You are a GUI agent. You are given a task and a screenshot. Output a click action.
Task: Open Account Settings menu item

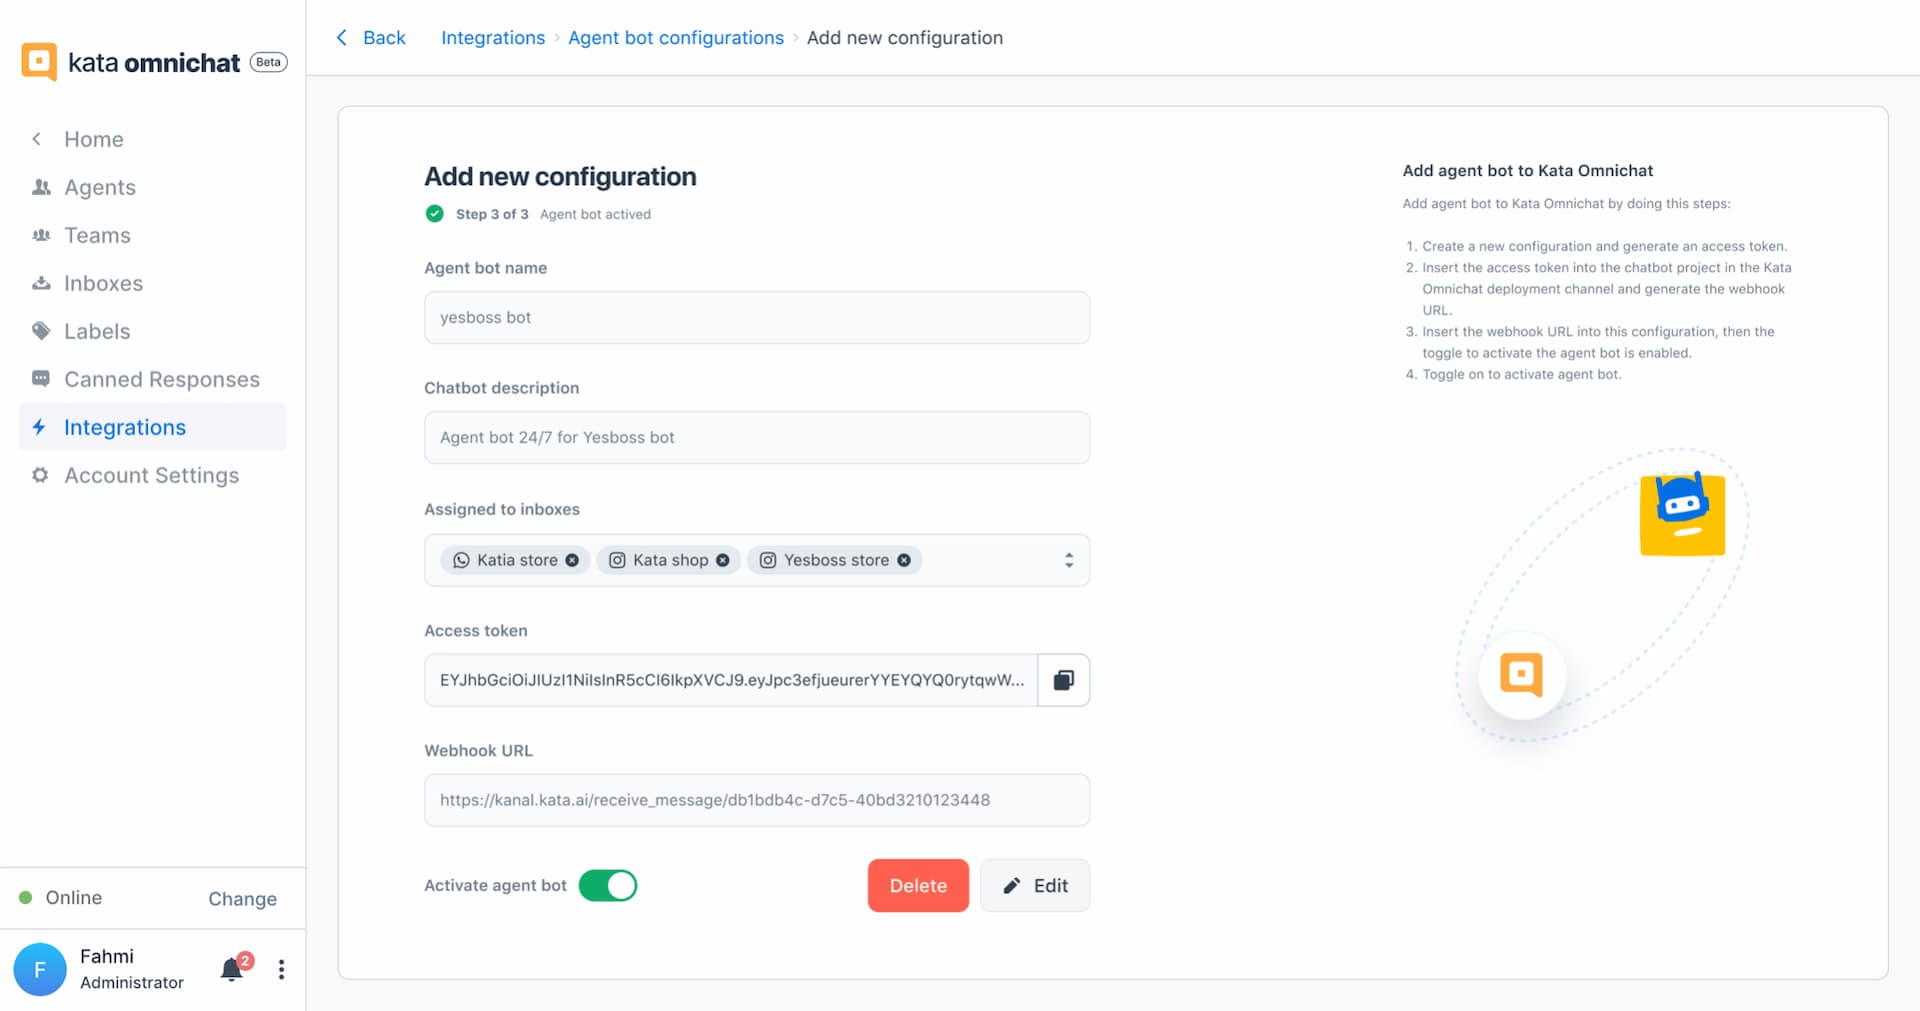pos(152,475)
